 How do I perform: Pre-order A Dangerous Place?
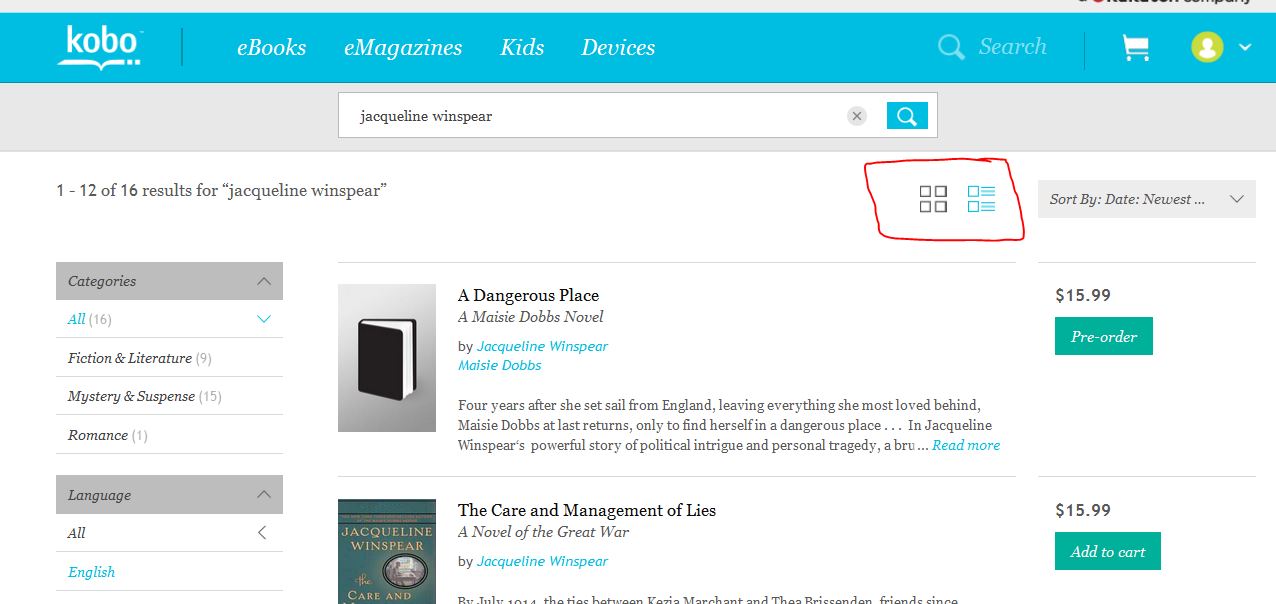(1104, 337)
